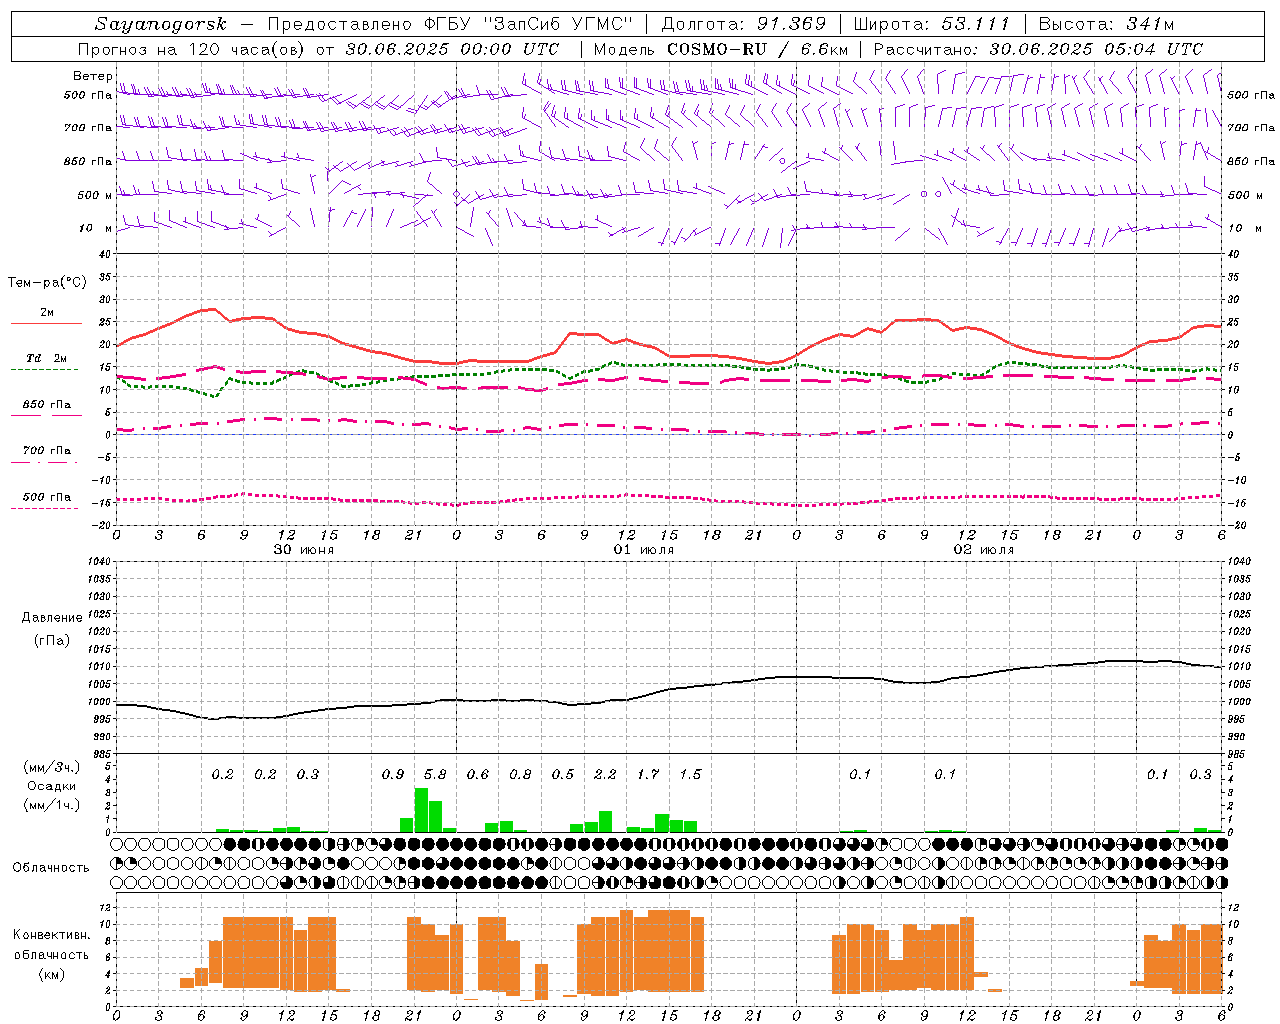Click the '1.5' precipitation total value
The height and width of the screenshot is (1024, 1280).
(690, 774)
